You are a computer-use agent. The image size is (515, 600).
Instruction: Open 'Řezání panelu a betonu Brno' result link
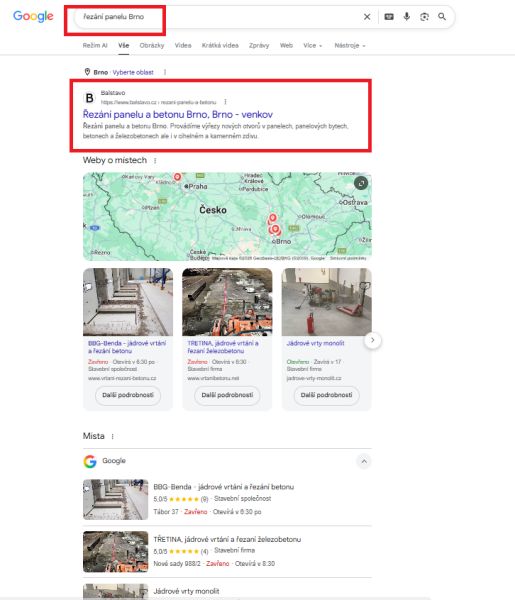pos(178,114)
